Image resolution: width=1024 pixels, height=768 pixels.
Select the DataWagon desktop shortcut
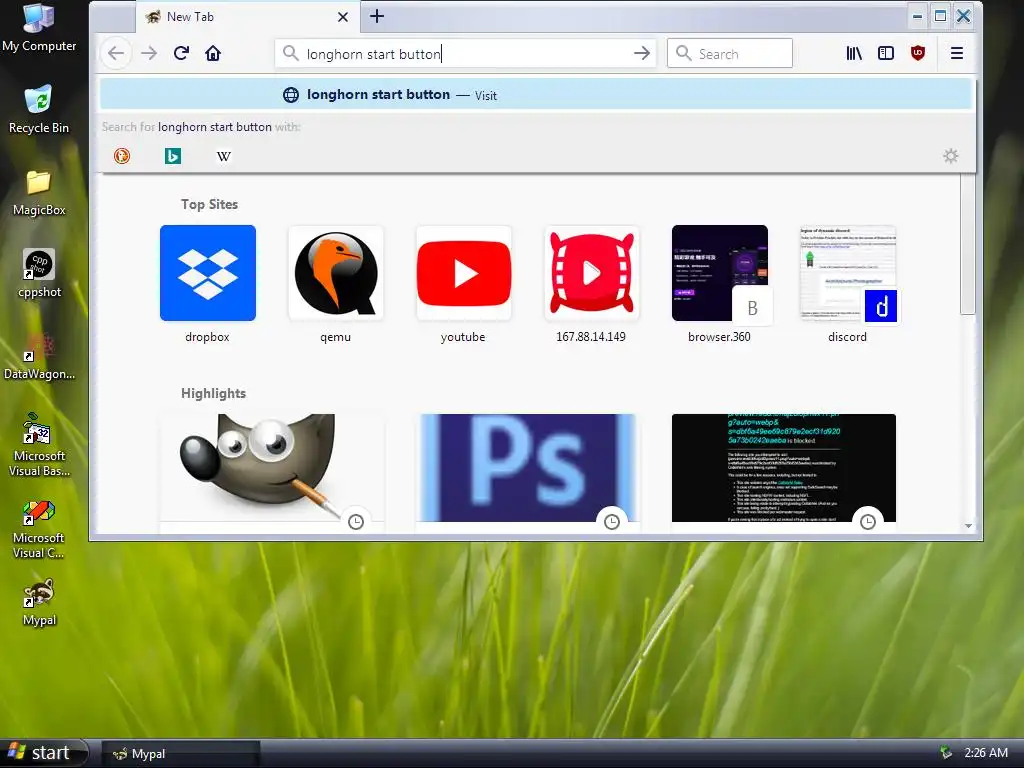(39, 357)
